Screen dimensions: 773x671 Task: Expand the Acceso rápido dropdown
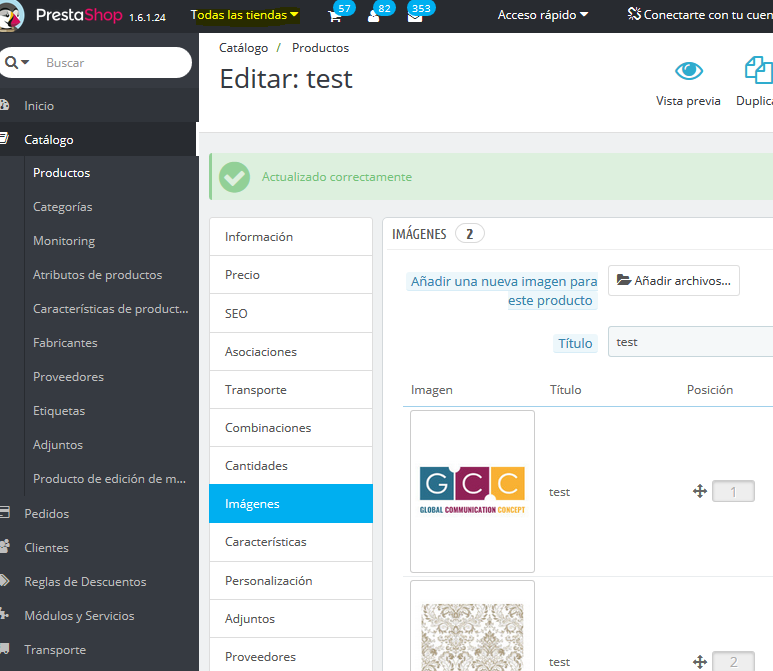point(543,15)
